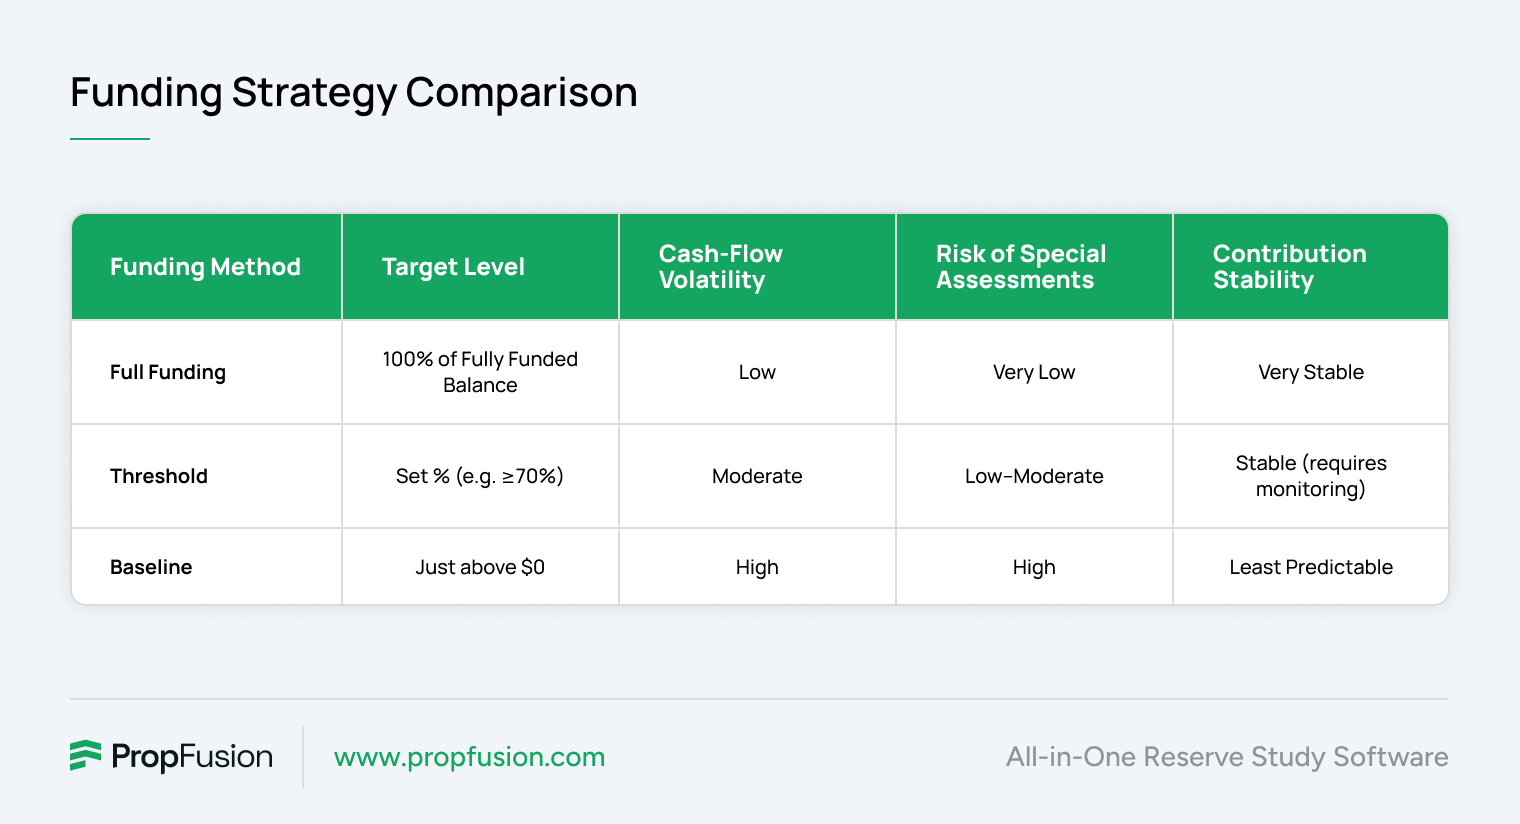
Task: Select the Full Funding row label
Action: (x=168, y=372)
